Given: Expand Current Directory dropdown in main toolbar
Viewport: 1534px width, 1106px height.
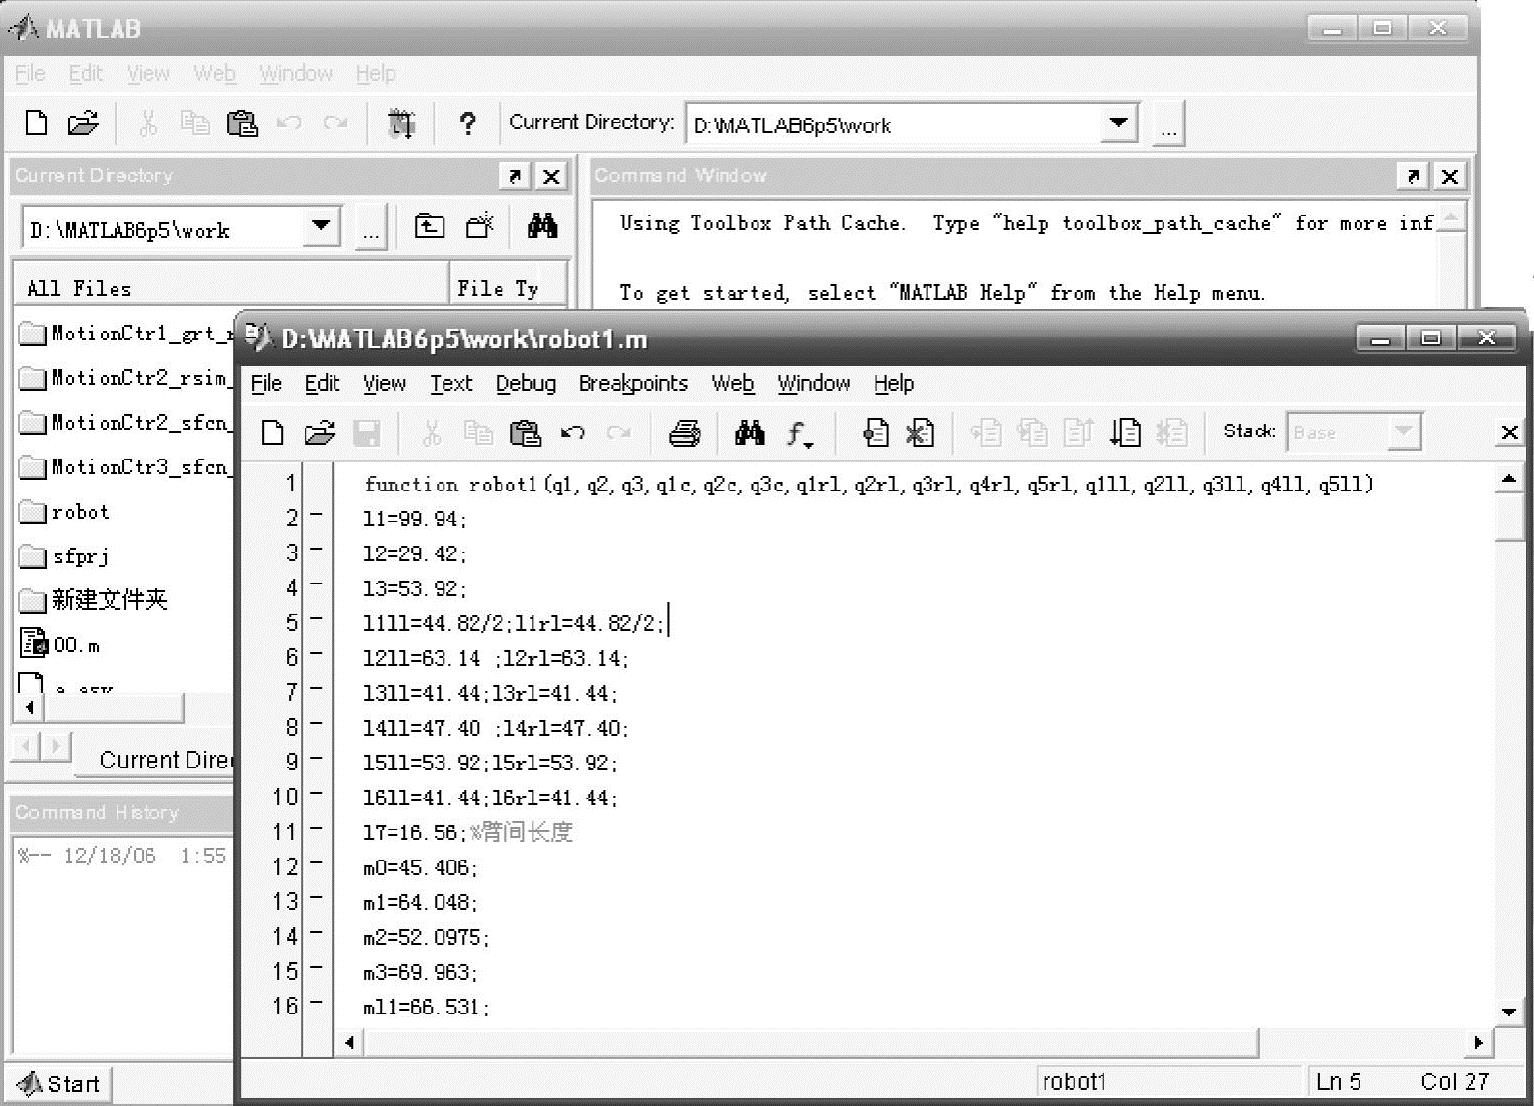Looking at the screenshot, I should [x=1118, y=123].
